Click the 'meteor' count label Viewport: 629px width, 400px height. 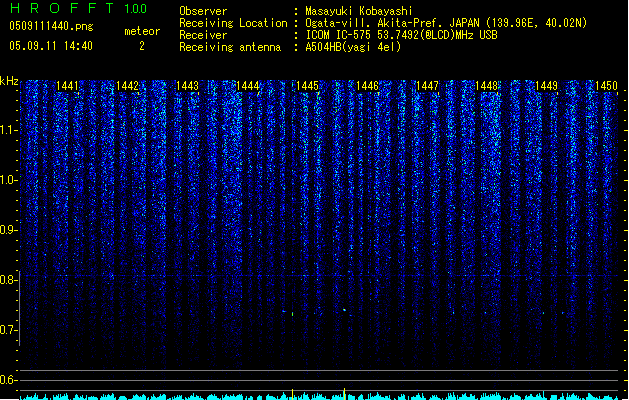pos(142,31)
